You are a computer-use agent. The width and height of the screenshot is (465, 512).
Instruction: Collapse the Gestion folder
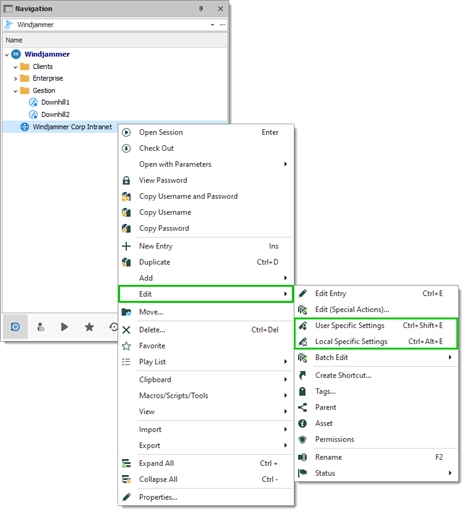tap(15, 91)
